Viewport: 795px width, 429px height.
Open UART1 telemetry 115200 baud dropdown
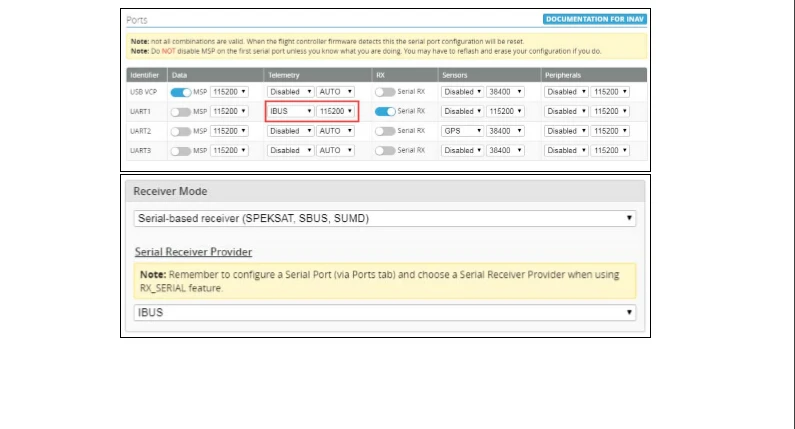[335, 111]
